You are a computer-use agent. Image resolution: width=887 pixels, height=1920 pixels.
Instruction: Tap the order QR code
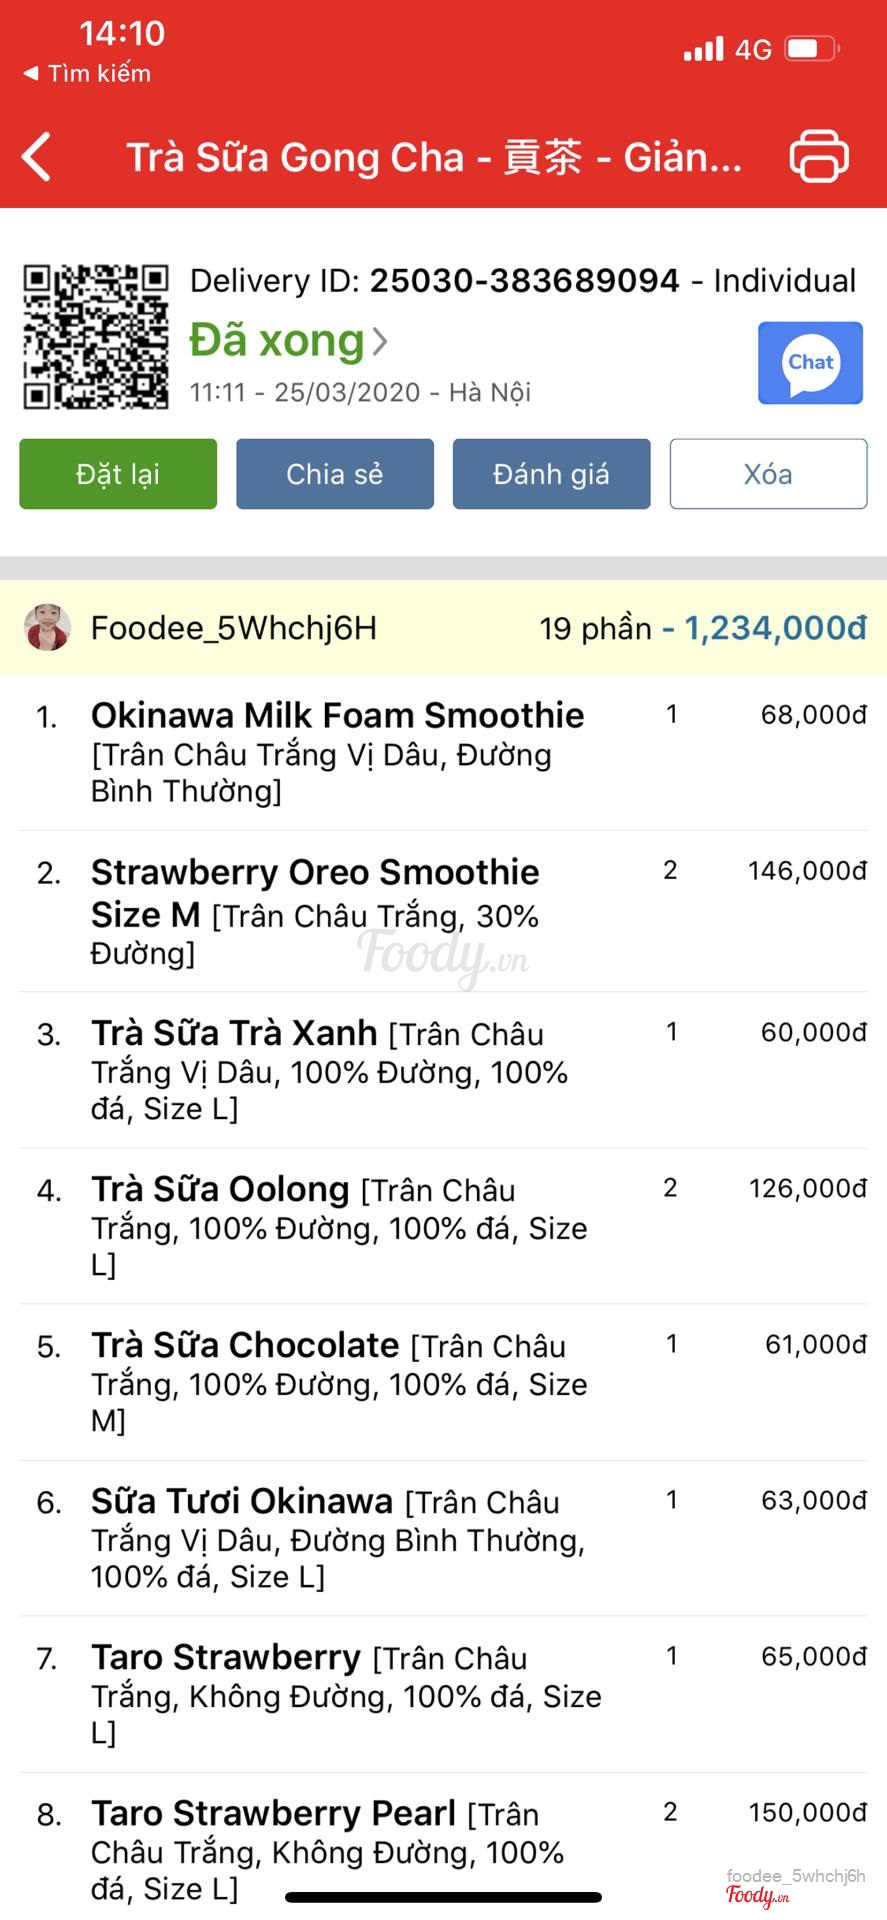96,337
